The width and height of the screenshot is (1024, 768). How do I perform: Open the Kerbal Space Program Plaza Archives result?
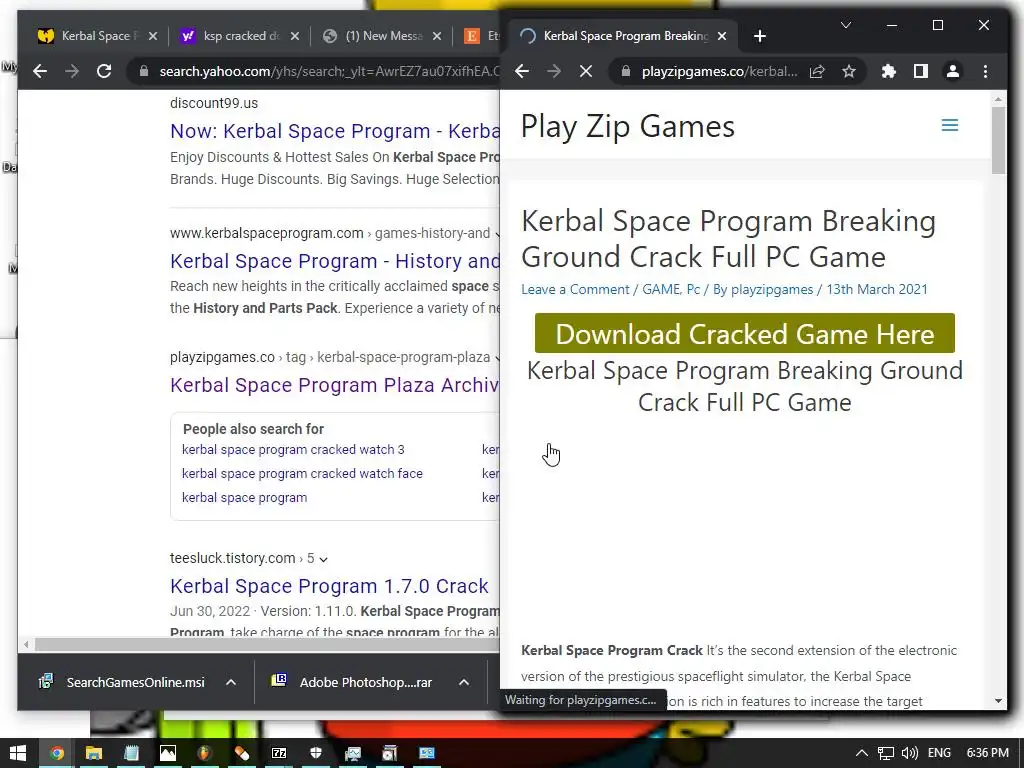tap(334, 385)
